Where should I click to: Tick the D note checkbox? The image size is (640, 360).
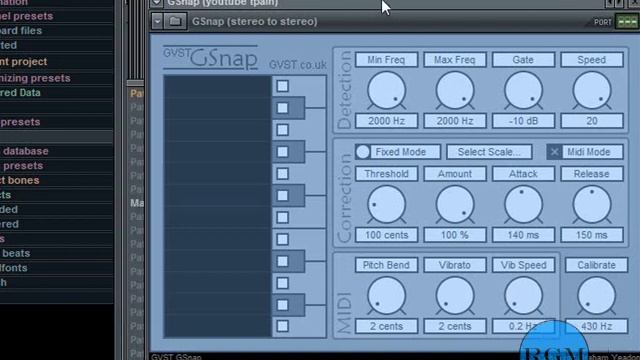pyautogui.click(x=282, y=283)
